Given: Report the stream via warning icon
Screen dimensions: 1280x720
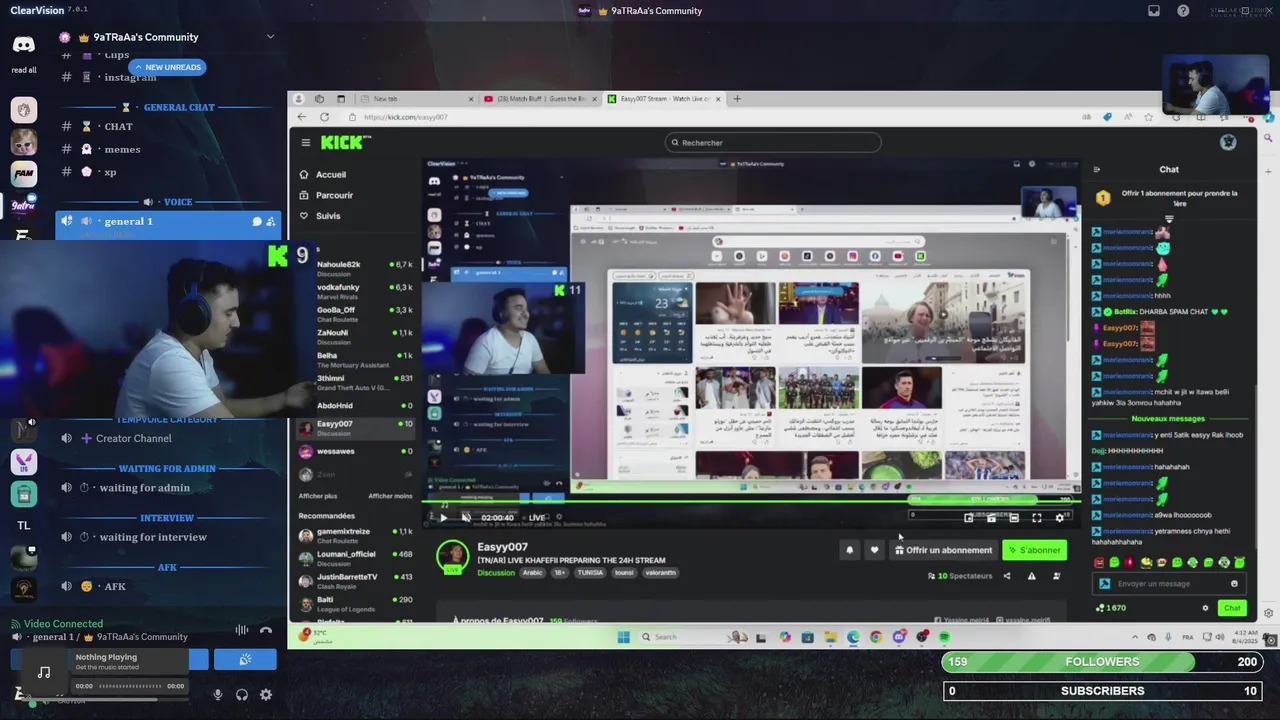Looking at the screenshot, I should click(1031, 576).
